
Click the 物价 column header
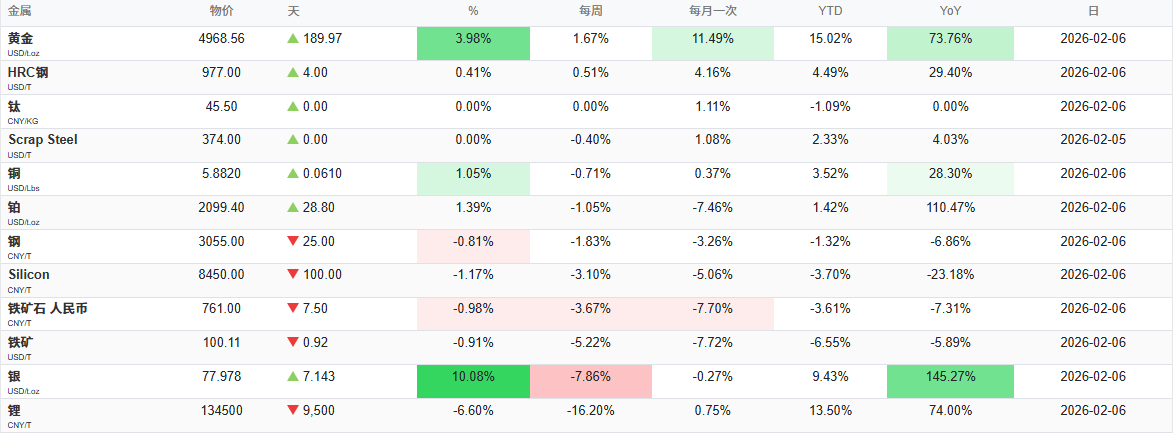click(222, 11)
